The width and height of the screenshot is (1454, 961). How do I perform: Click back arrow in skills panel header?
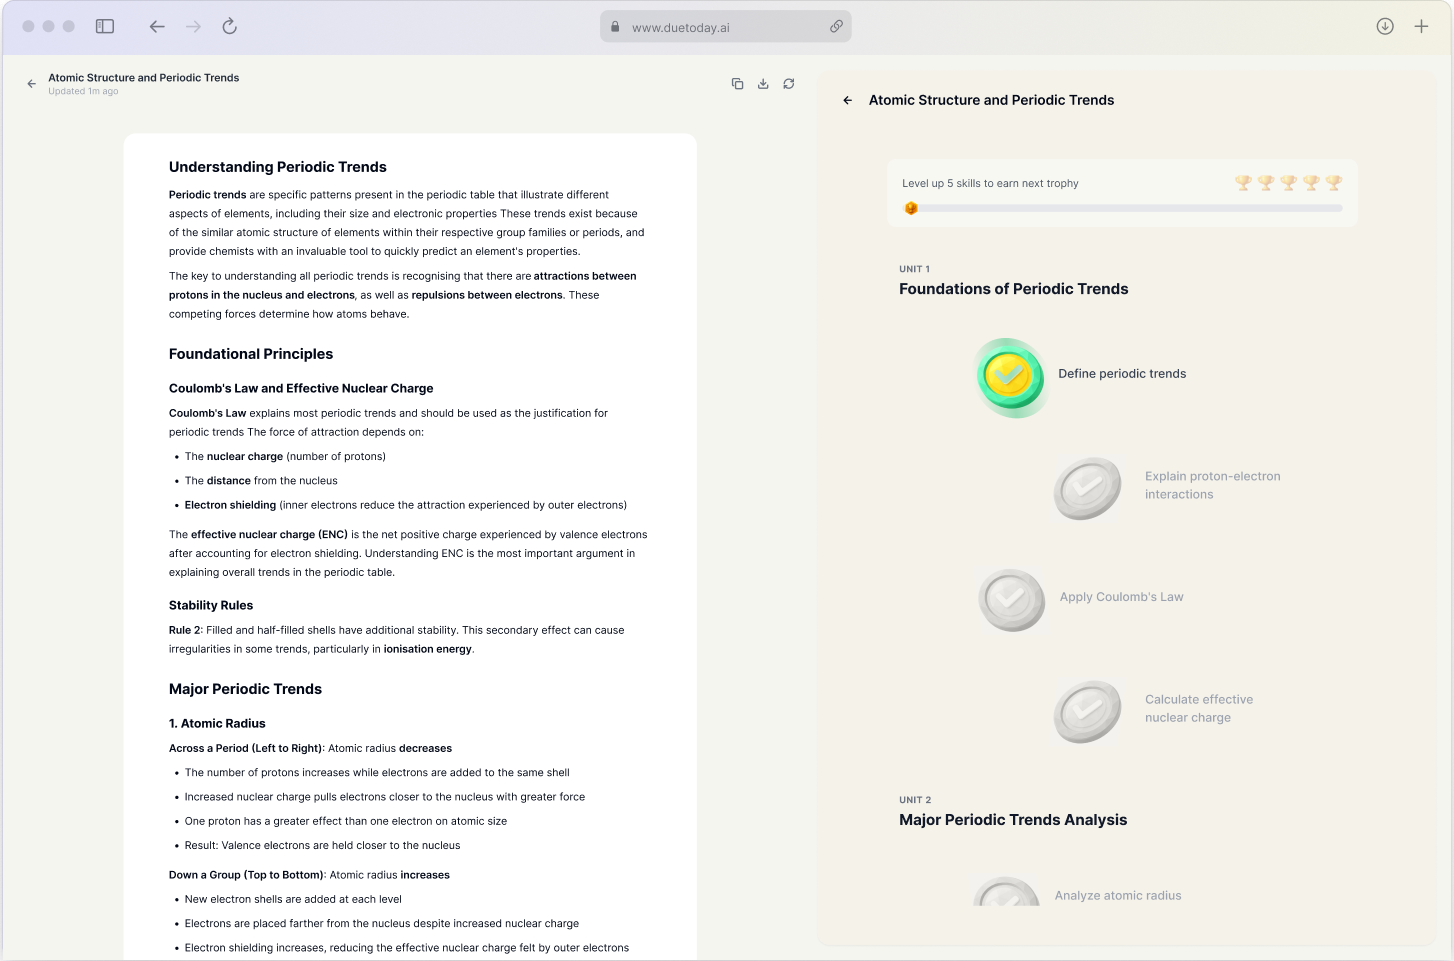click(x=848, y=101)
